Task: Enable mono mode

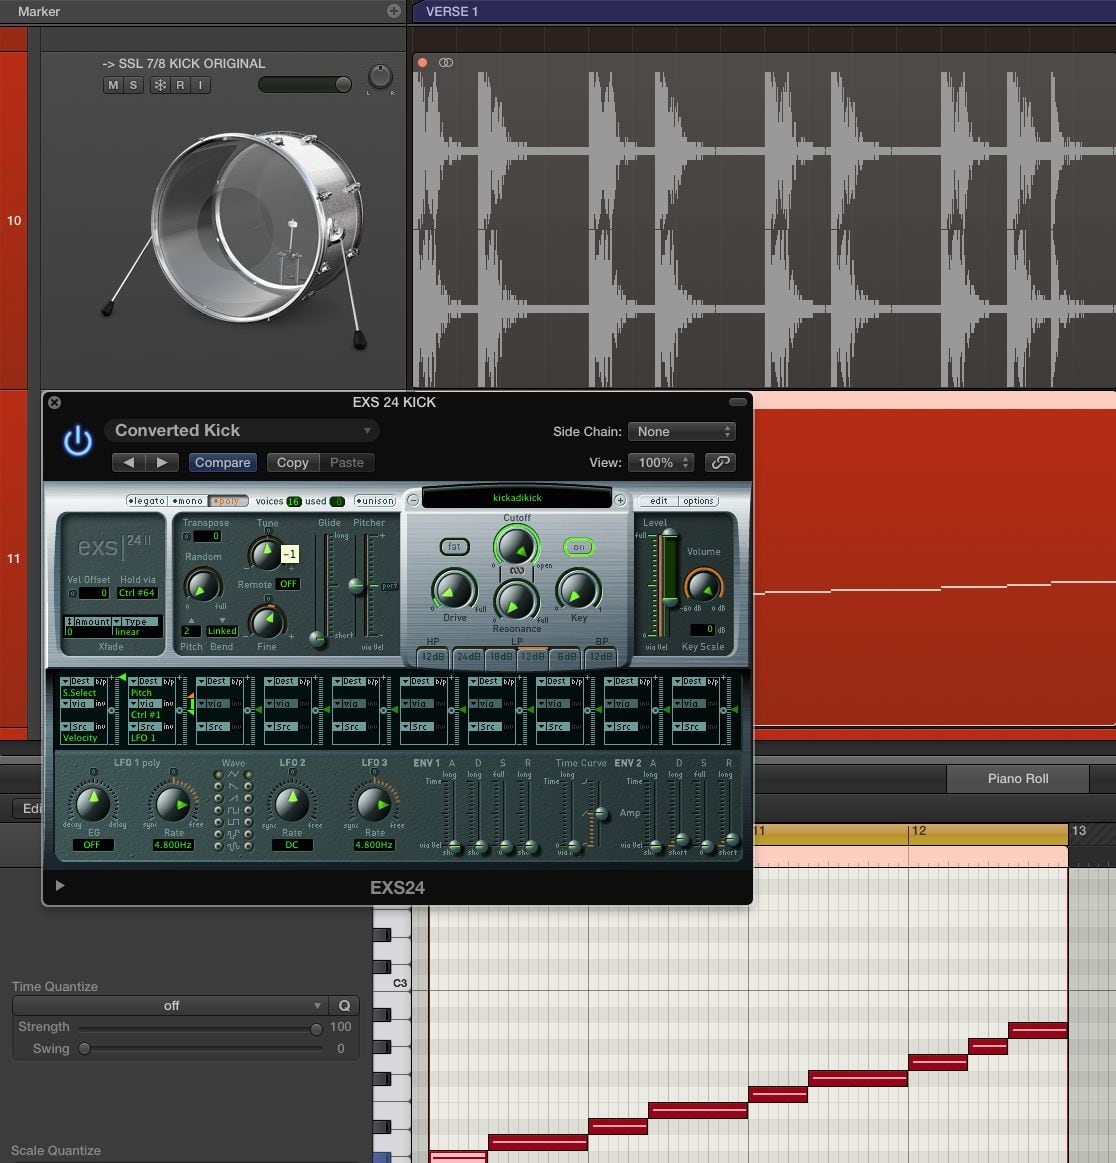Action: [x=188, y=501]
